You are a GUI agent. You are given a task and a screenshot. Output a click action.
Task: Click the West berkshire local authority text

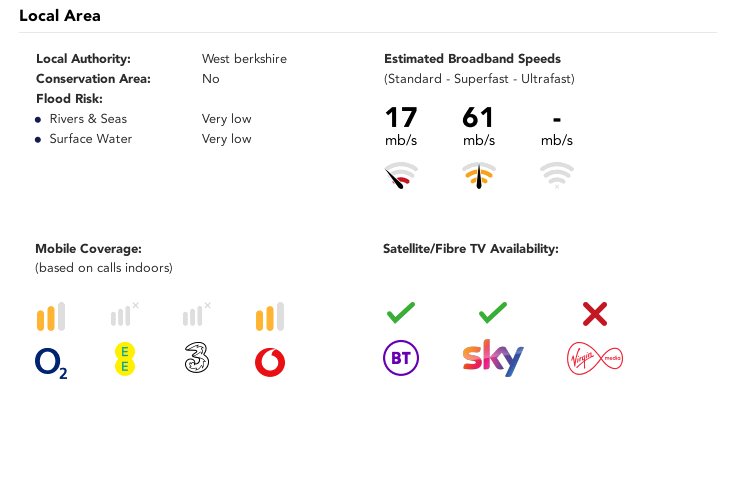(244, 59)
